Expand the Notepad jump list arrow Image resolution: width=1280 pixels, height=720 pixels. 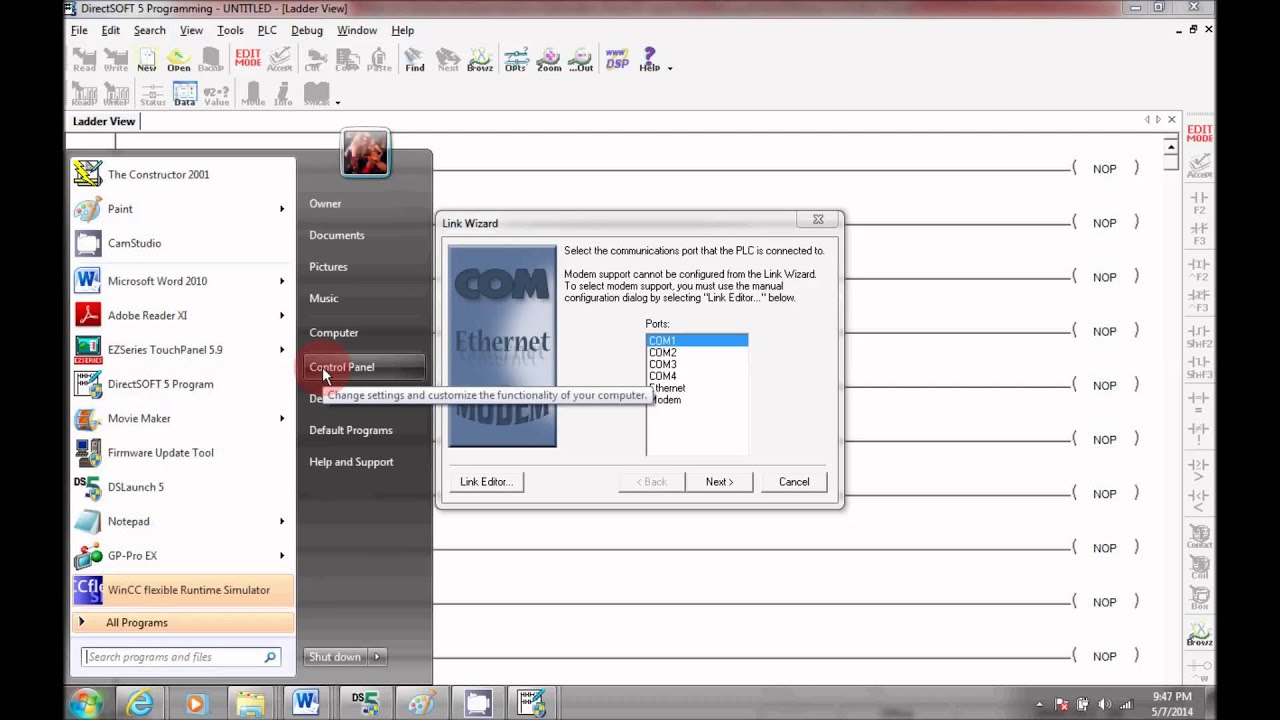point(282,521)
